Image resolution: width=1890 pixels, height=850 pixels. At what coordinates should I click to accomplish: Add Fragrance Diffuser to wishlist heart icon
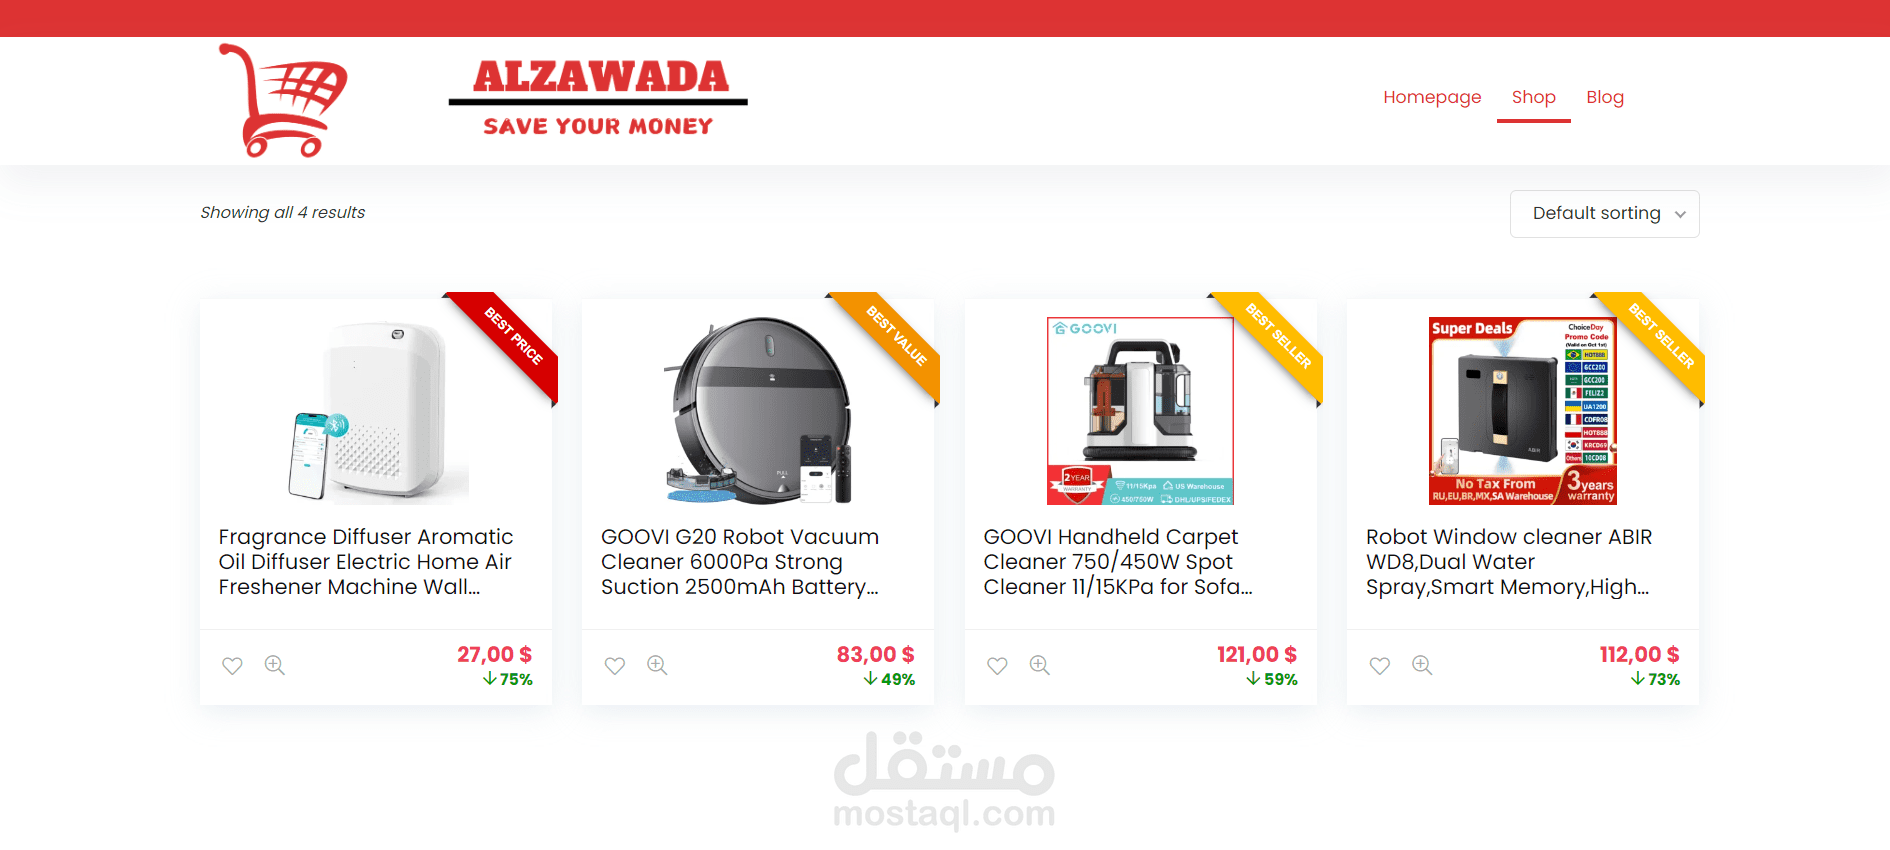232,666
